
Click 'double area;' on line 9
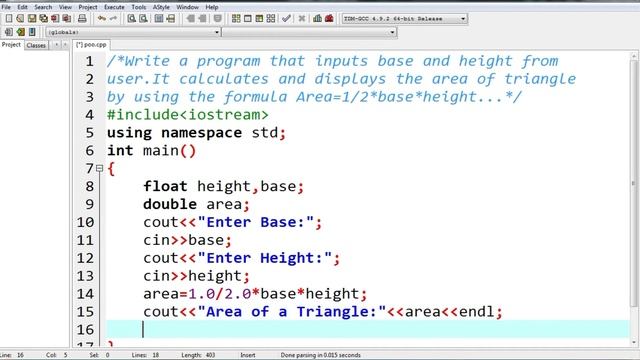196,204
